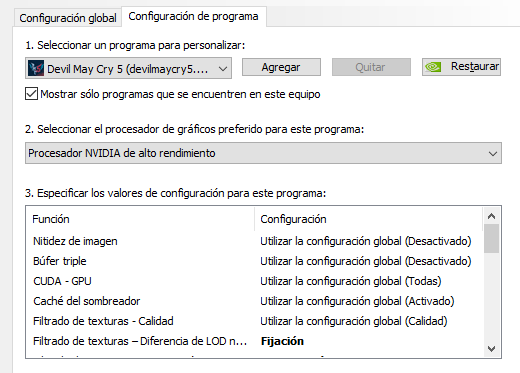Switch to the Configuración global tab
Screen dimensions: 520x373
click(68, 18)
